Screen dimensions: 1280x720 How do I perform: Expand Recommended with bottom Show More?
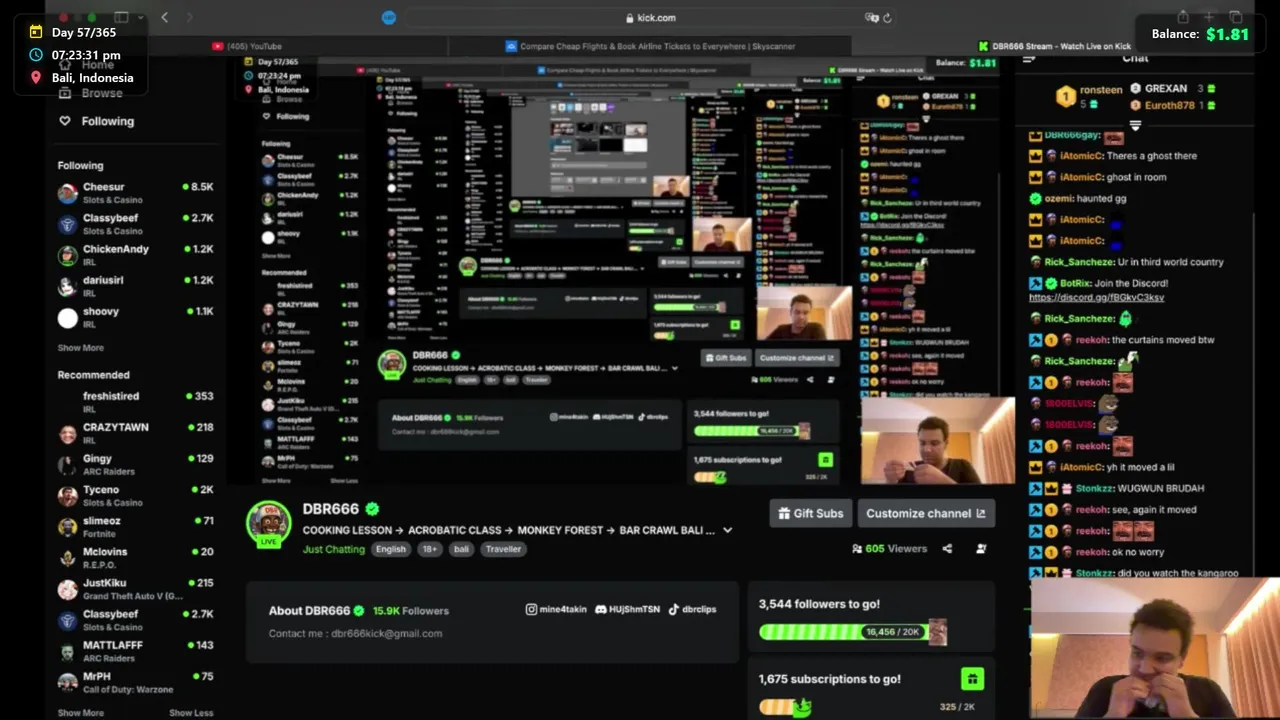coord(80,713)
